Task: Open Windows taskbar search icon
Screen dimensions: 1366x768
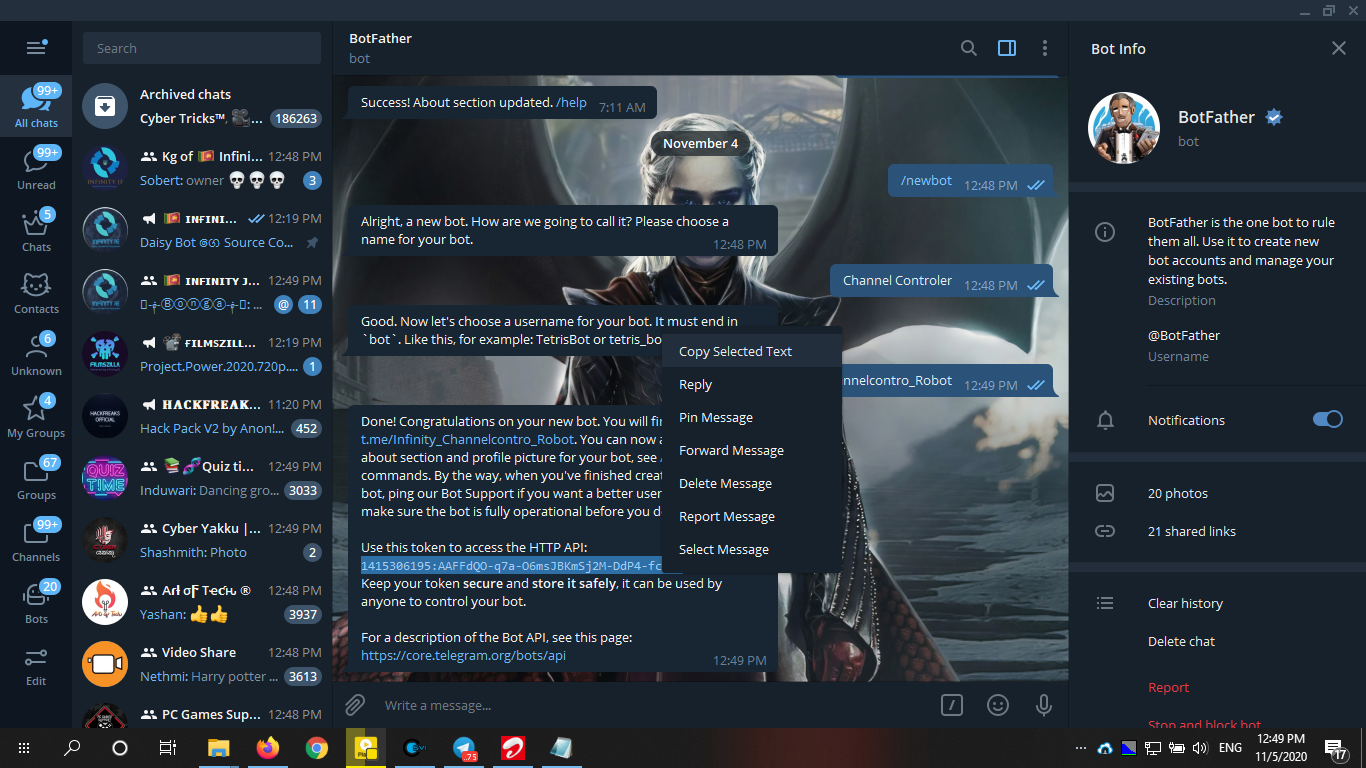Action: pos(72,747)
